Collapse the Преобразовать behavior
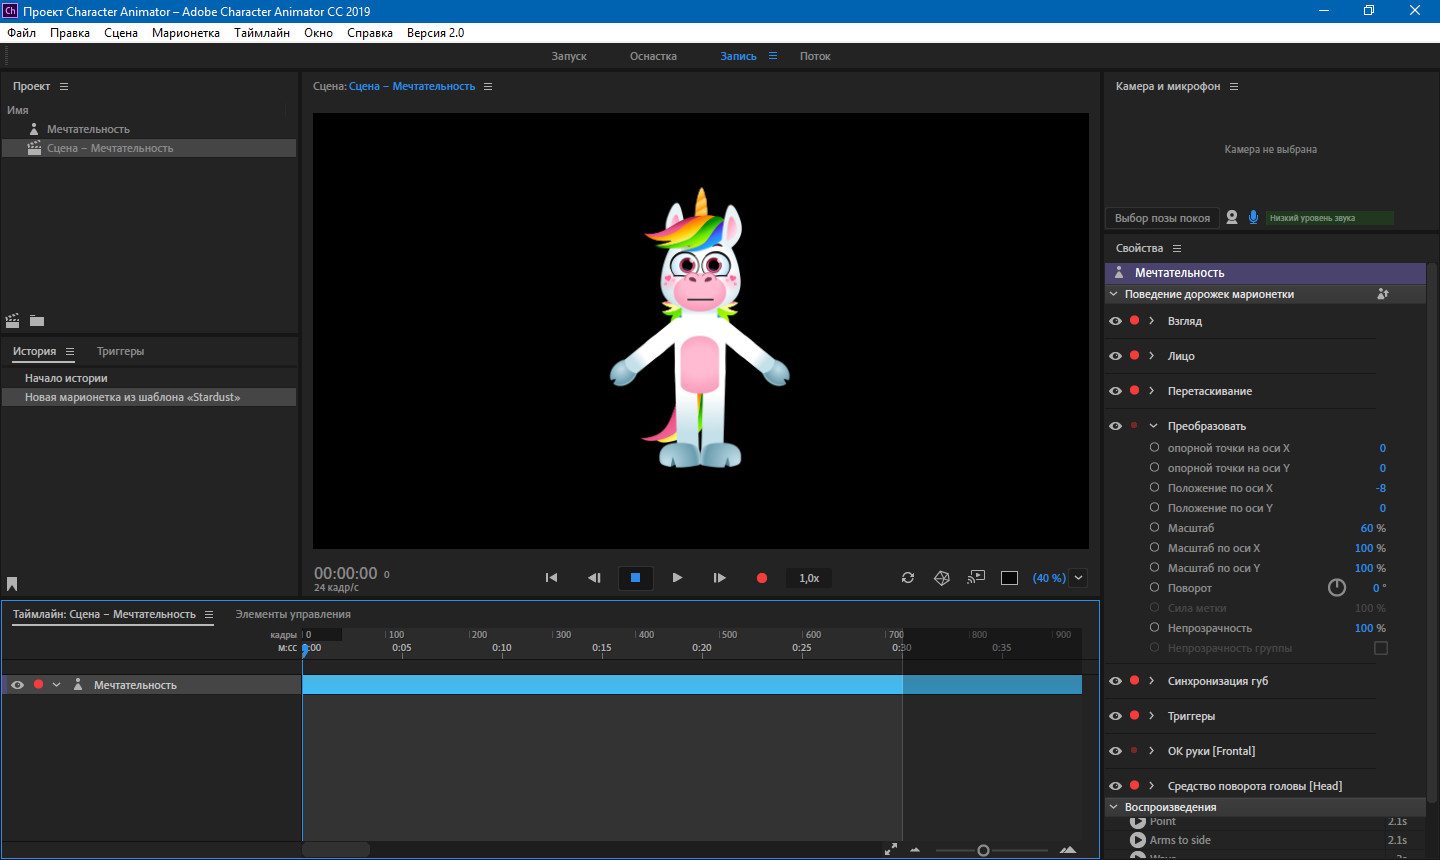The height and width of the screenshot is (860, 1440). pyautogui.click(x=1153, y=426)
